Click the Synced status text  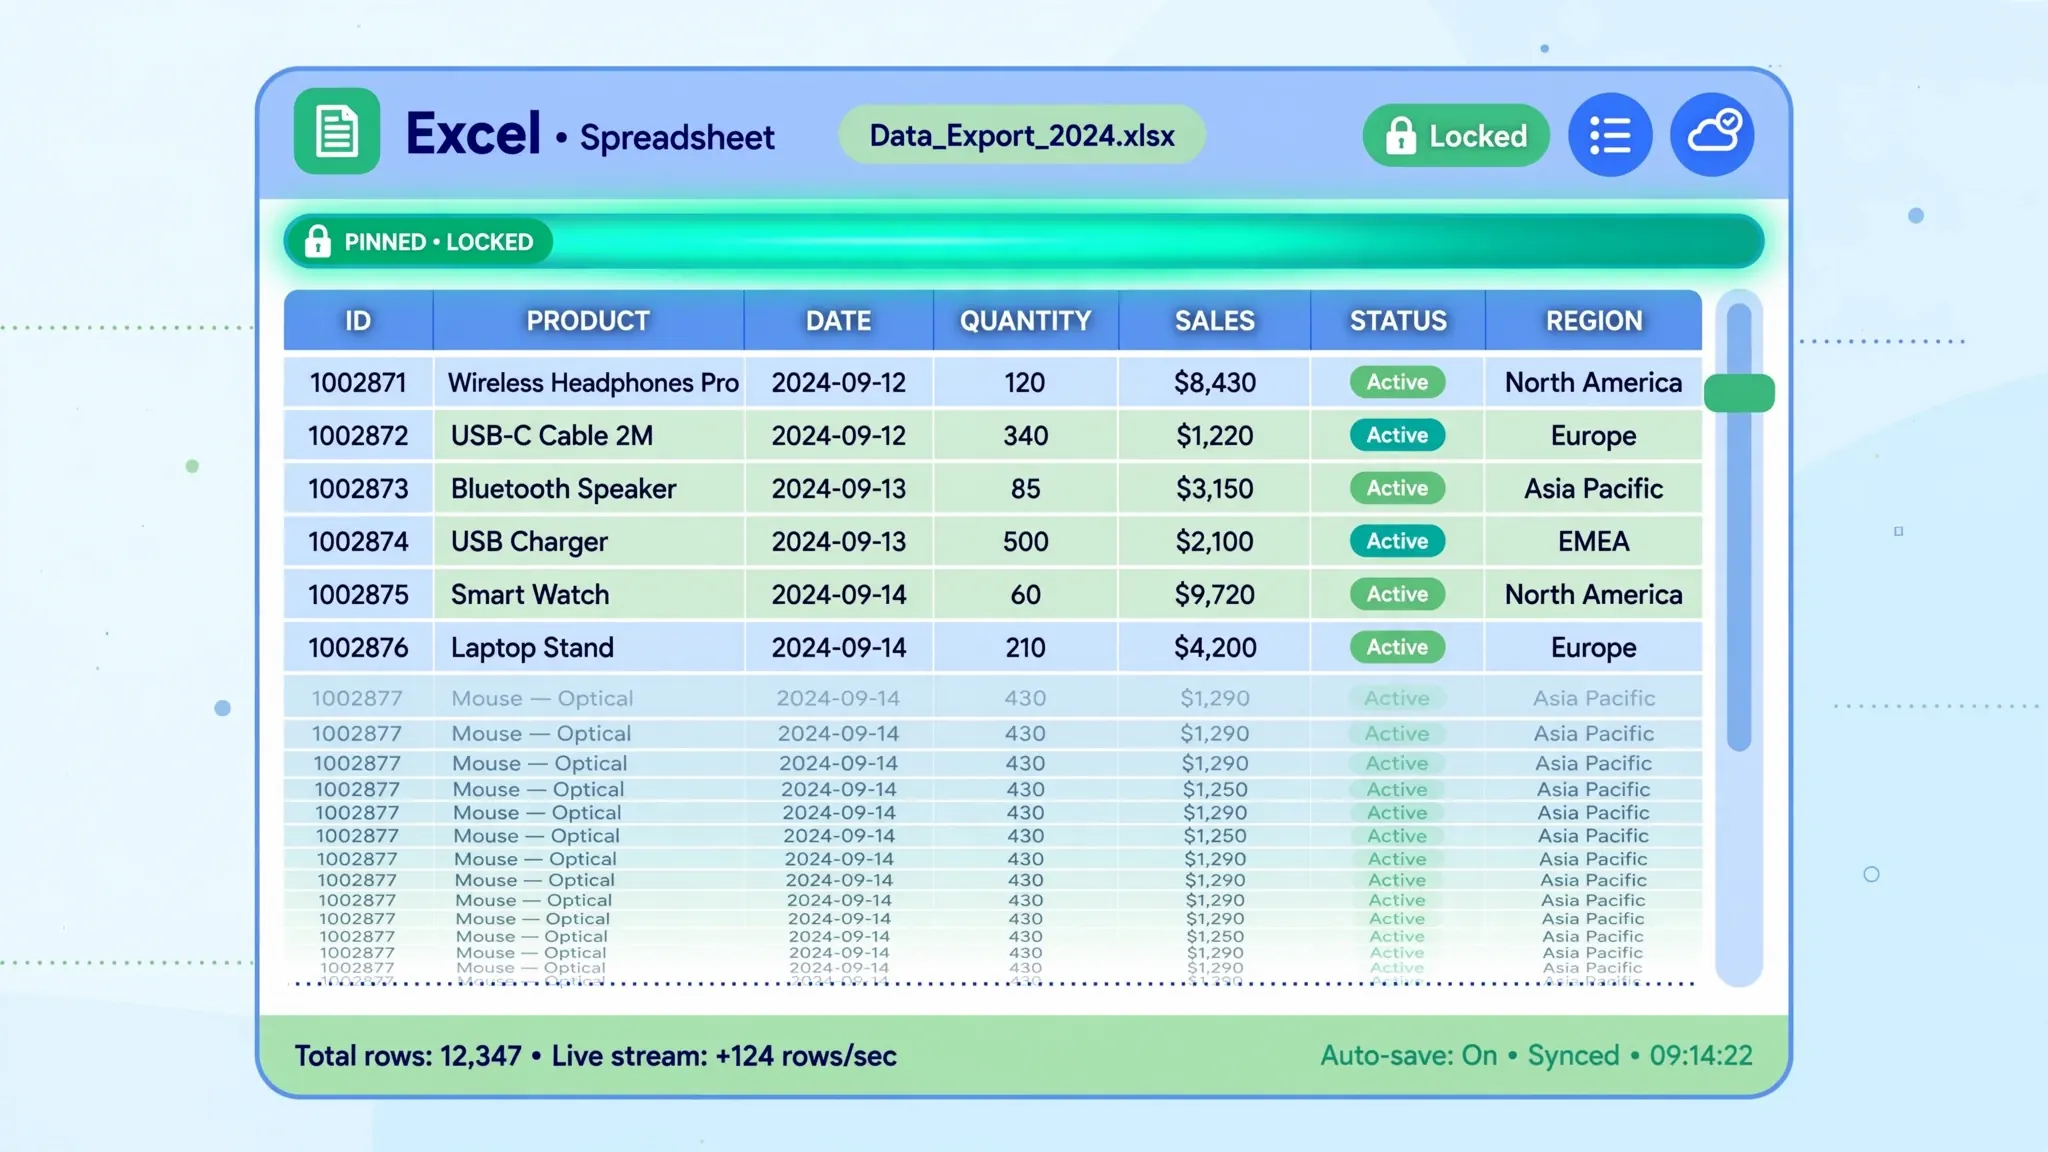point(1573,1056)
